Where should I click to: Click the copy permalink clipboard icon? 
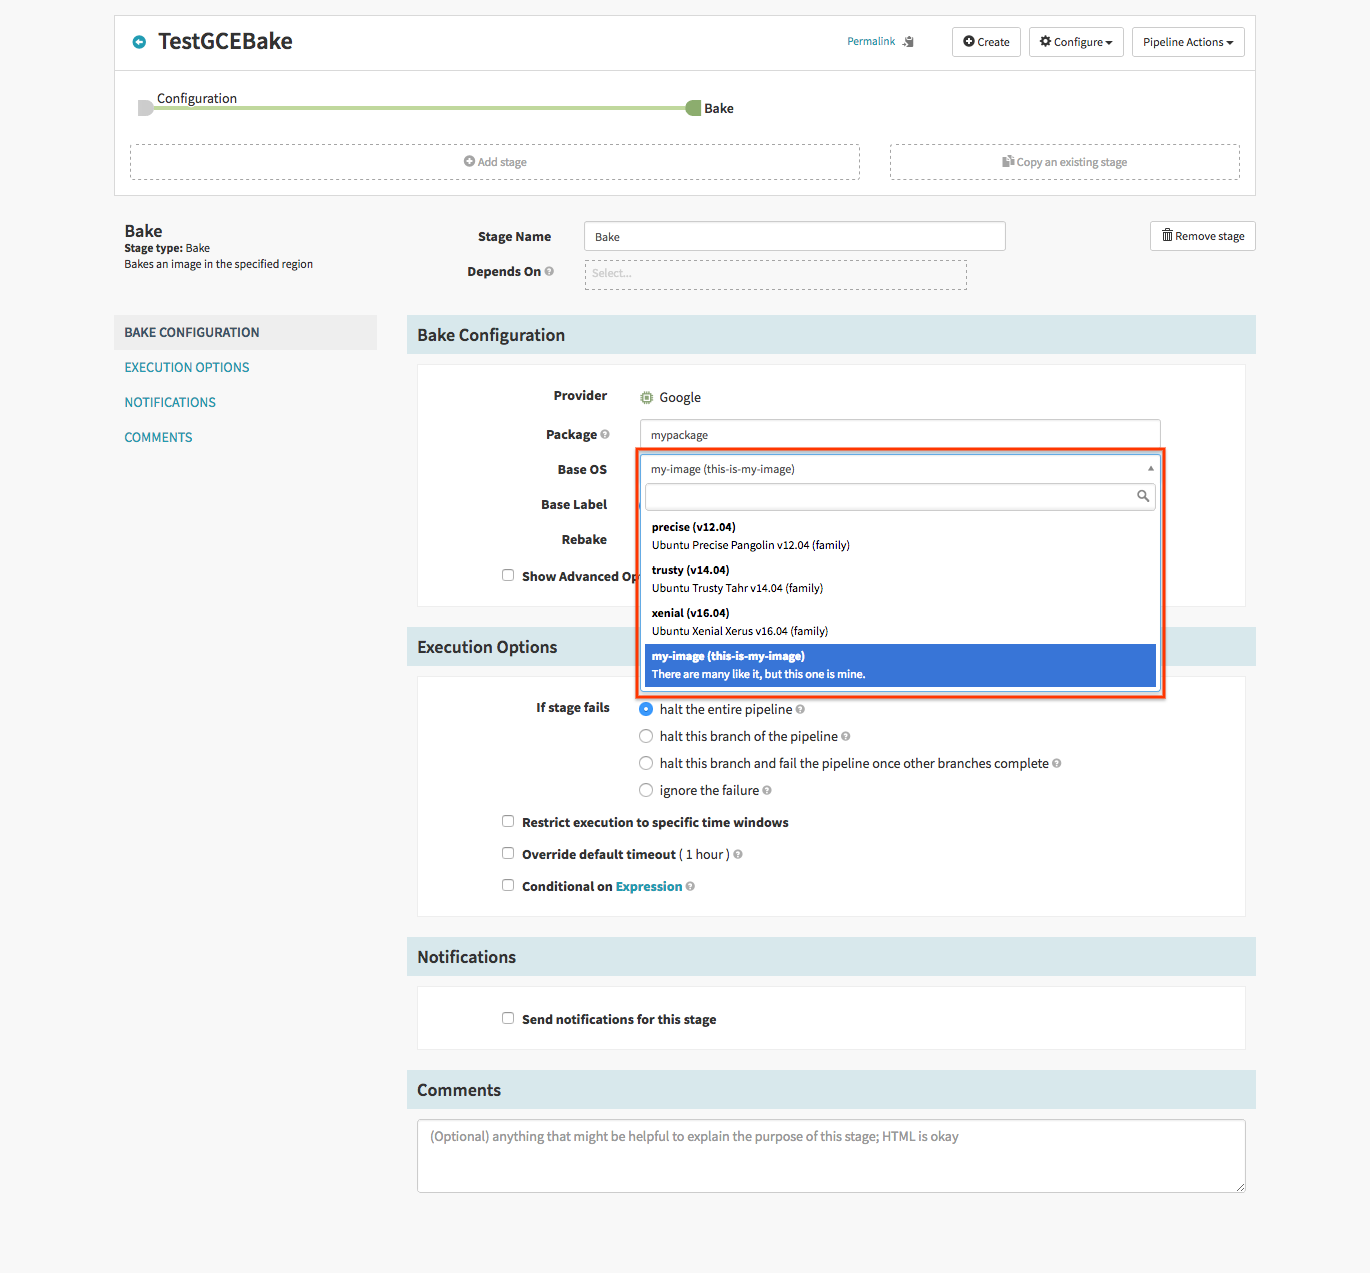pos(908,42)
